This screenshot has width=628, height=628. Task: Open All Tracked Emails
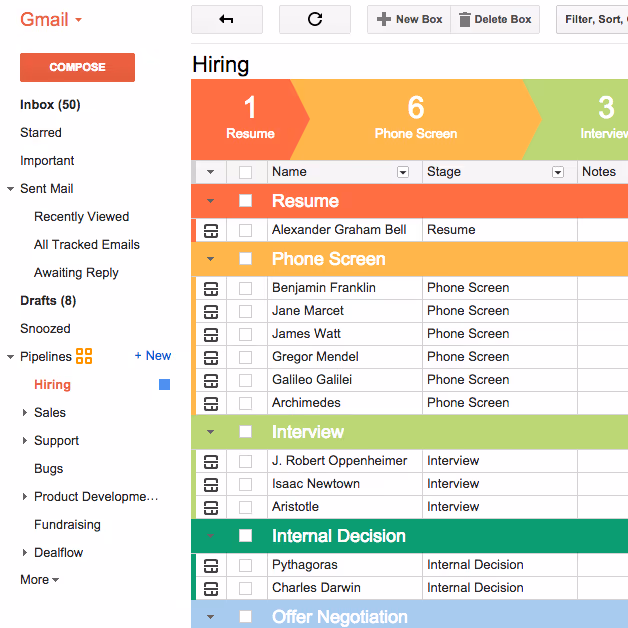coord(87,244)
